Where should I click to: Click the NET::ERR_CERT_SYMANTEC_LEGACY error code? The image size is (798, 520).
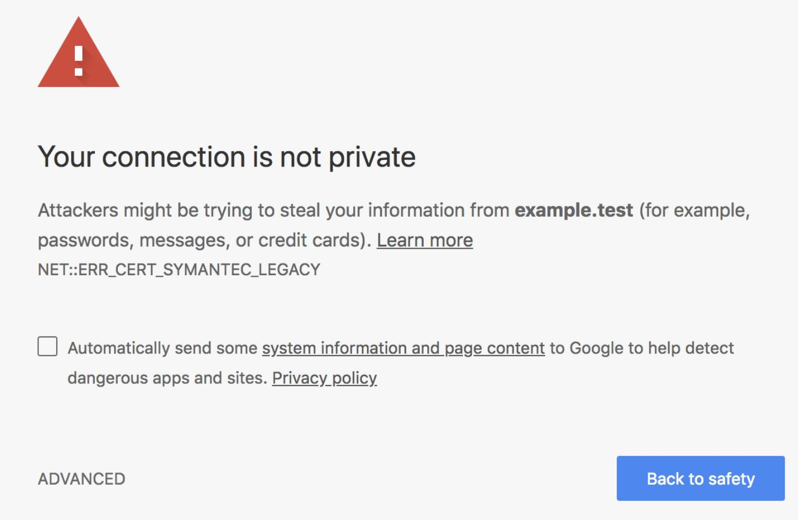(x=179, y=270)
